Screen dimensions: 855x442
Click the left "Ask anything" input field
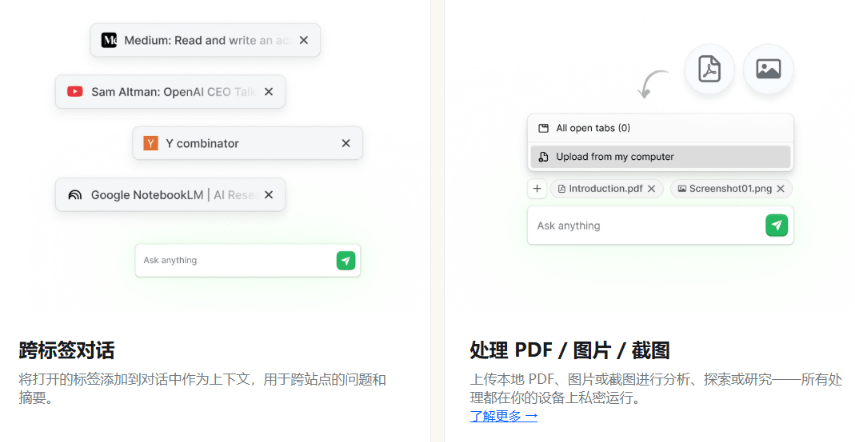click(235, 261)
